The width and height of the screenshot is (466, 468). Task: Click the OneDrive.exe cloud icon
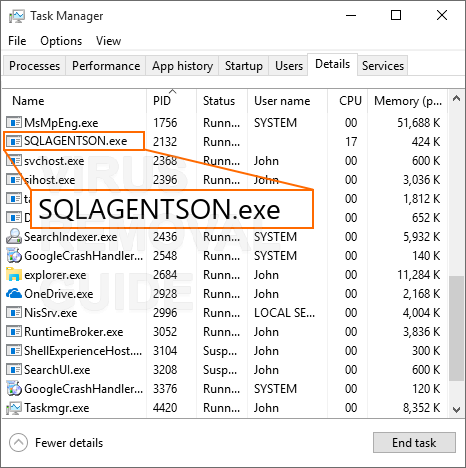coord(14,294)
